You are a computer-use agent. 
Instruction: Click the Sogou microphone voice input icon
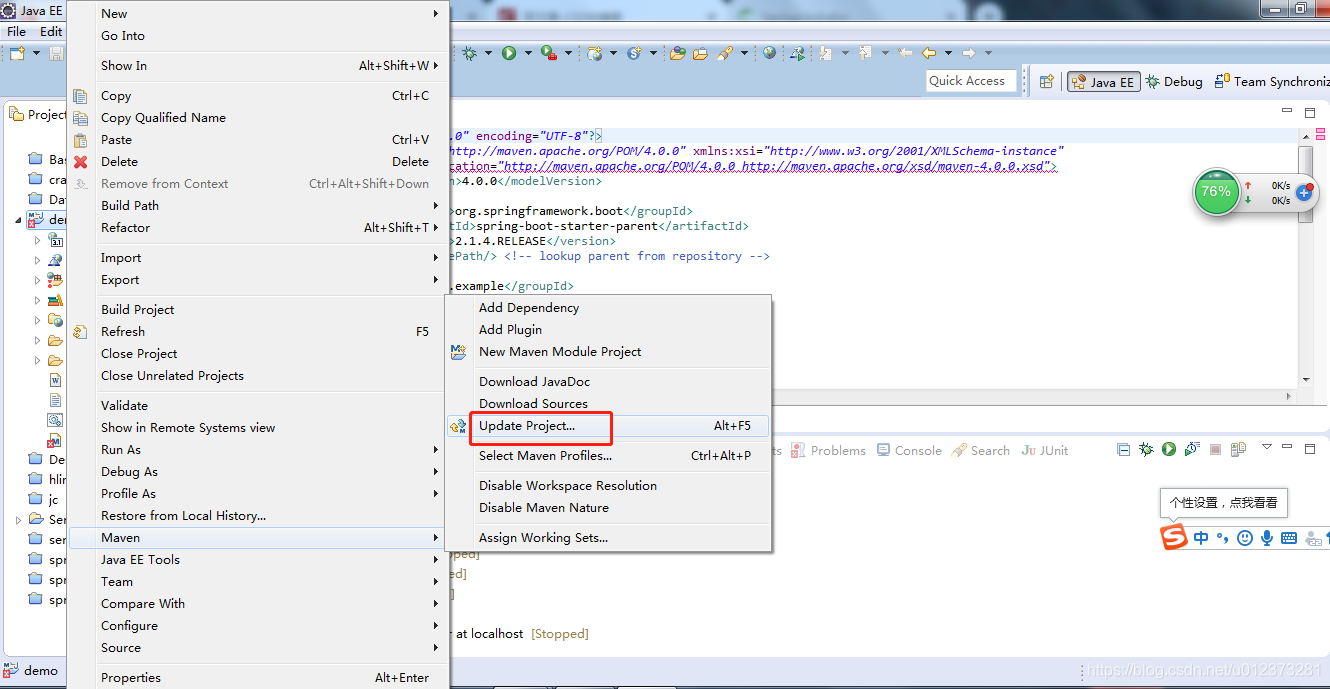(x=1267, y=538)
